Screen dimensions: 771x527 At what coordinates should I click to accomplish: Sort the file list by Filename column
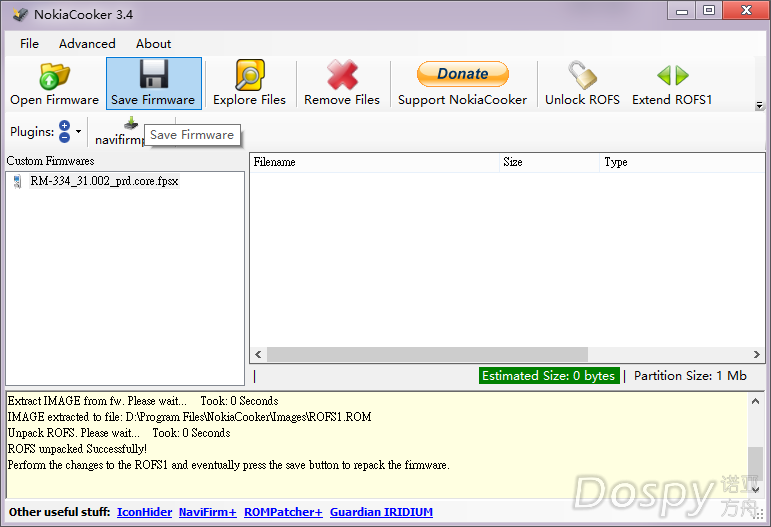374,162
